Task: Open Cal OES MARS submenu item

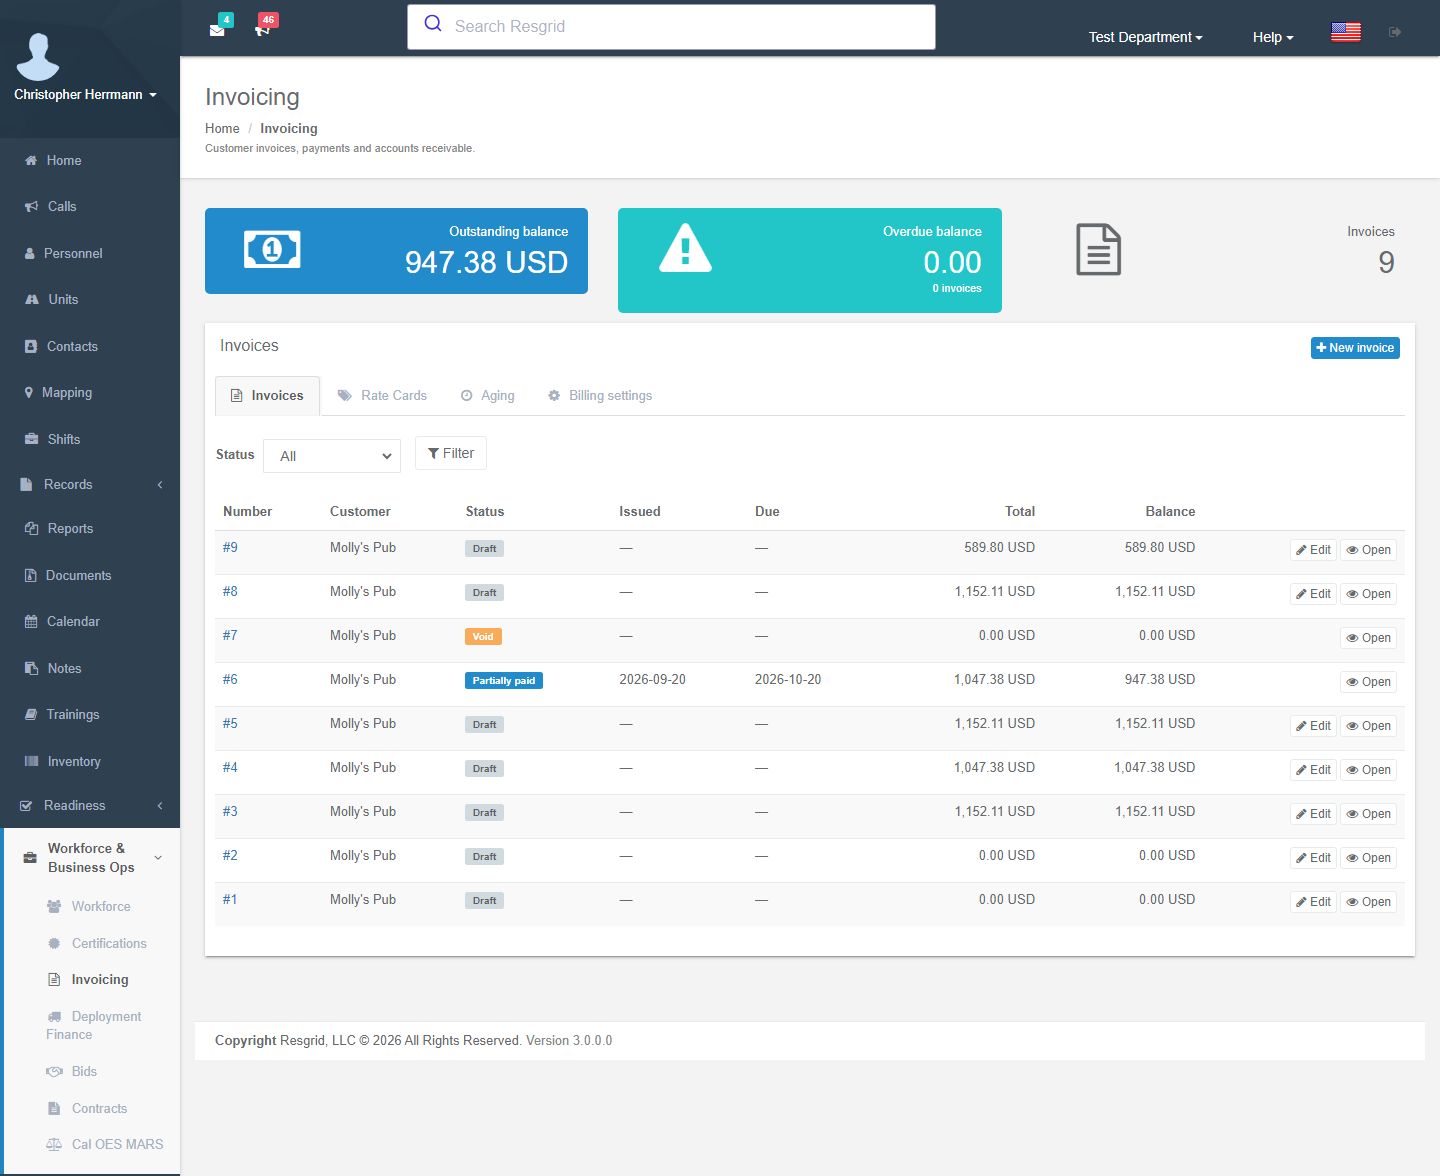Action: (x=117, y=1144)
